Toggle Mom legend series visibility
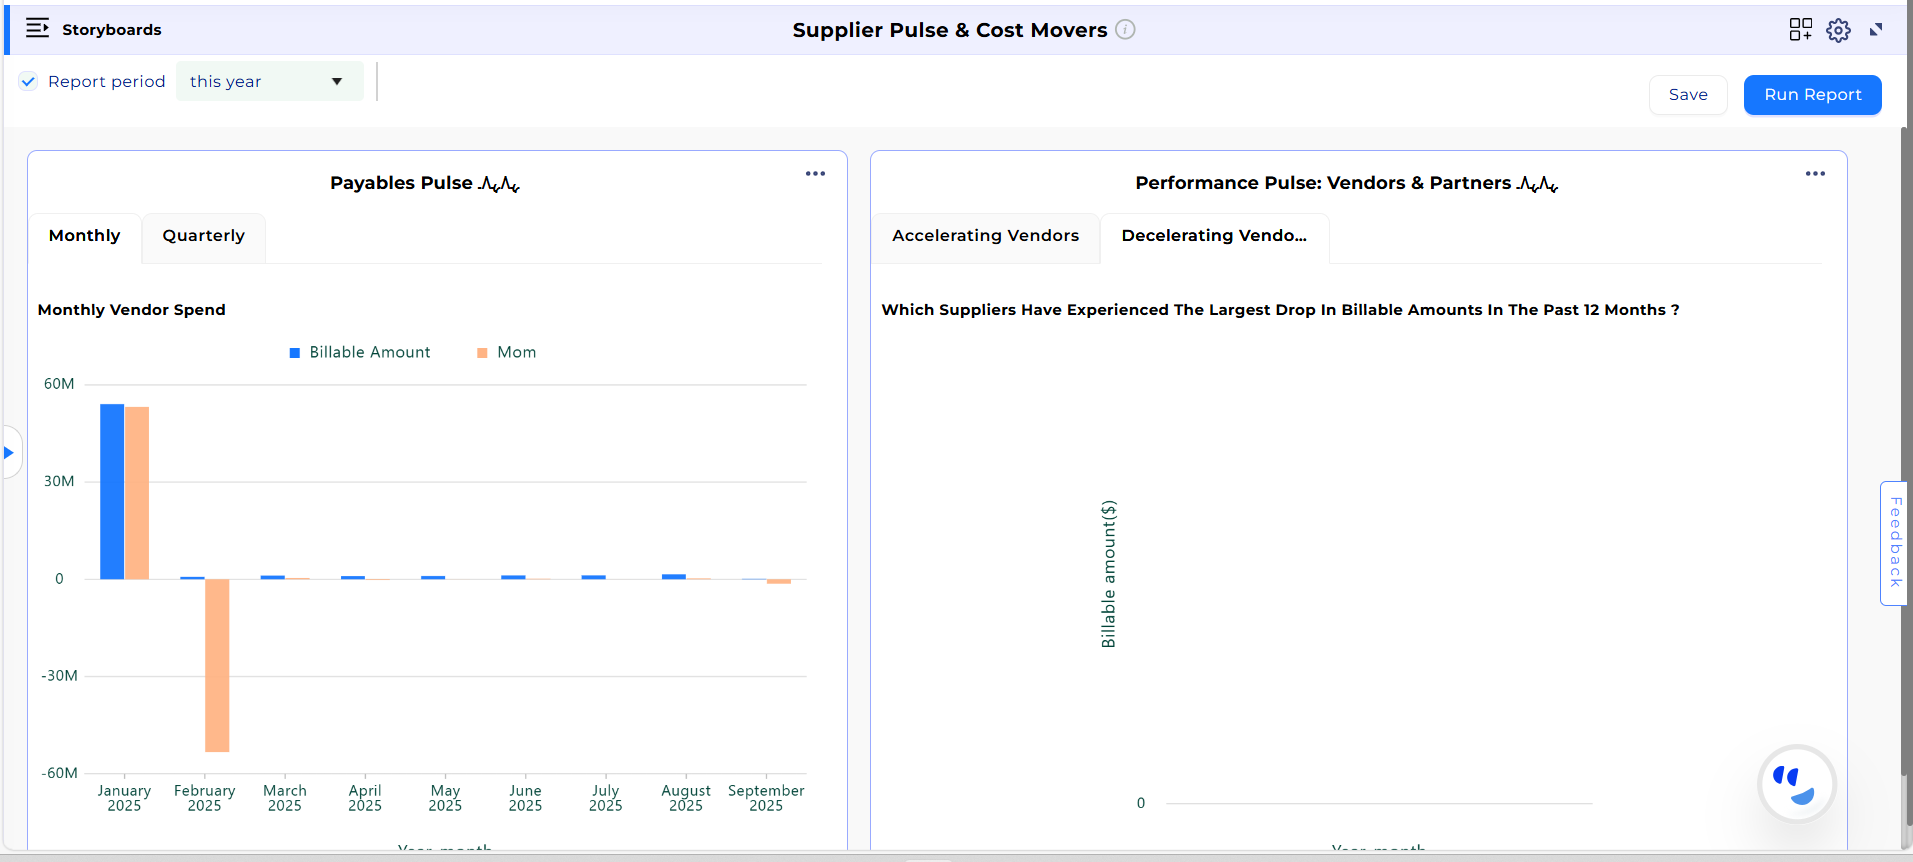This screenshot has height=862, width=1913. click(x=507, y=352)
